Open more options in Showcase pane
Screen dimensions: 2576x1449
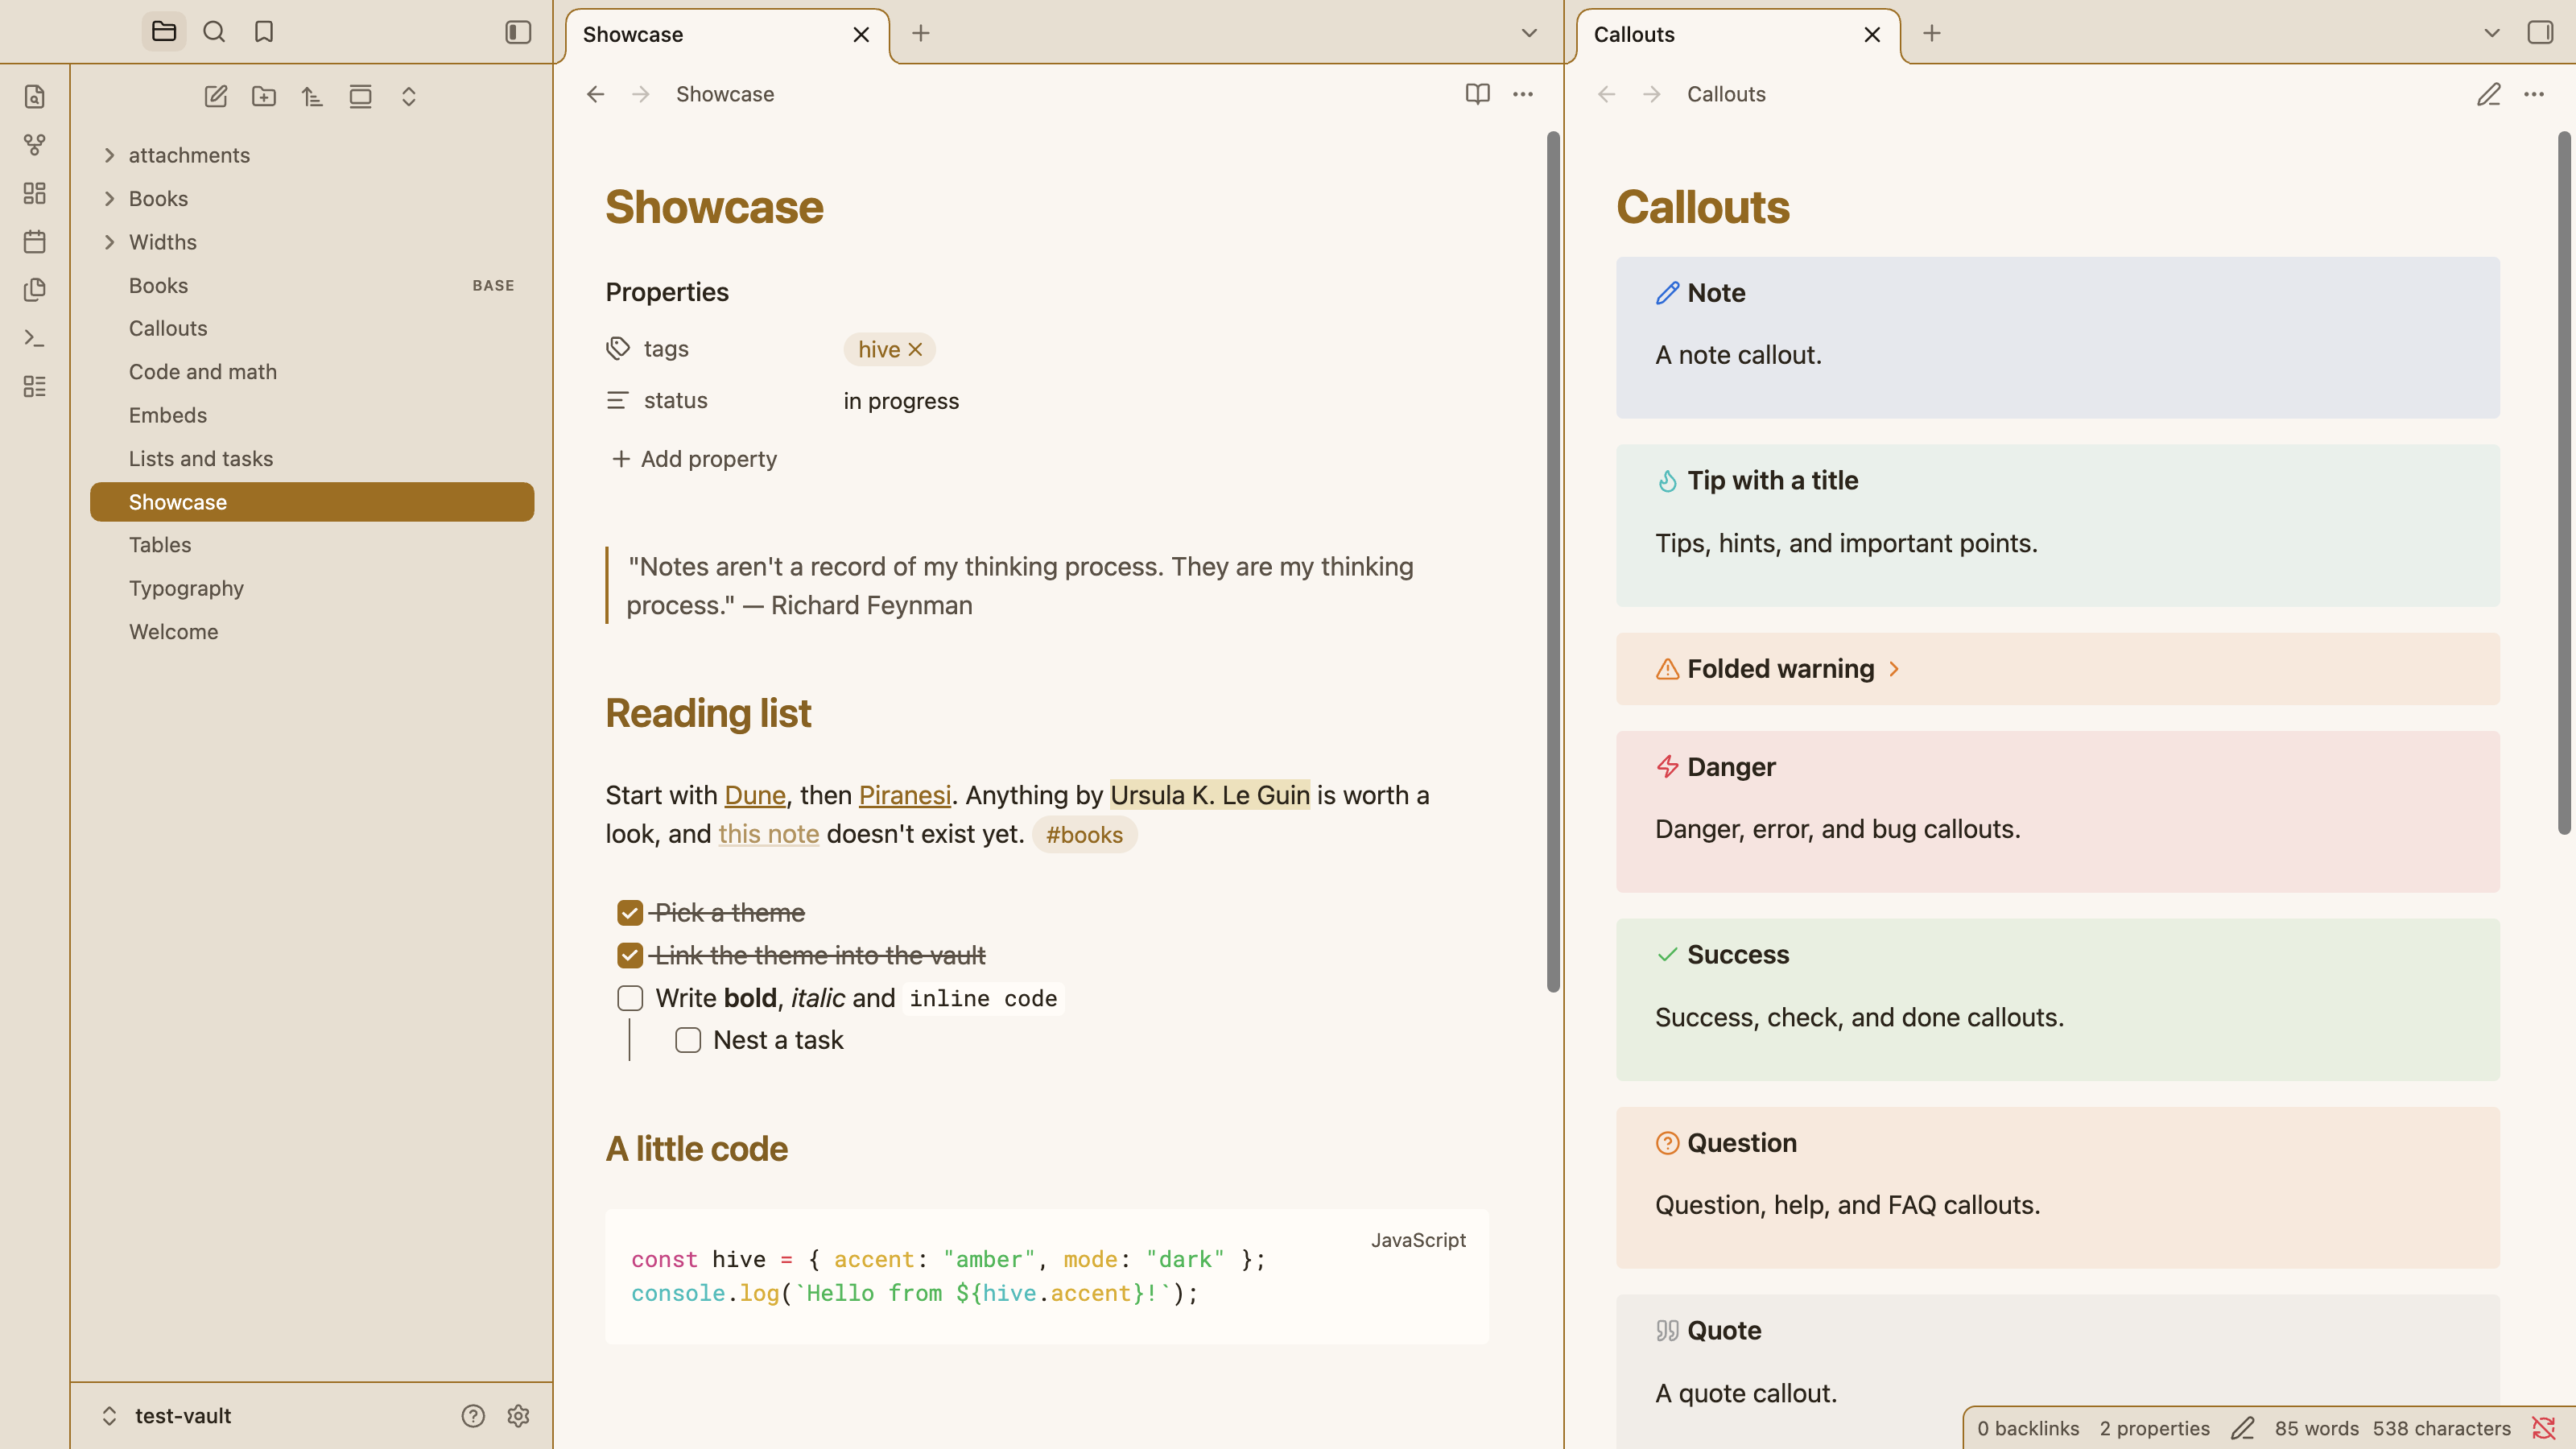pyautogui.click(x=1523, y=94)
